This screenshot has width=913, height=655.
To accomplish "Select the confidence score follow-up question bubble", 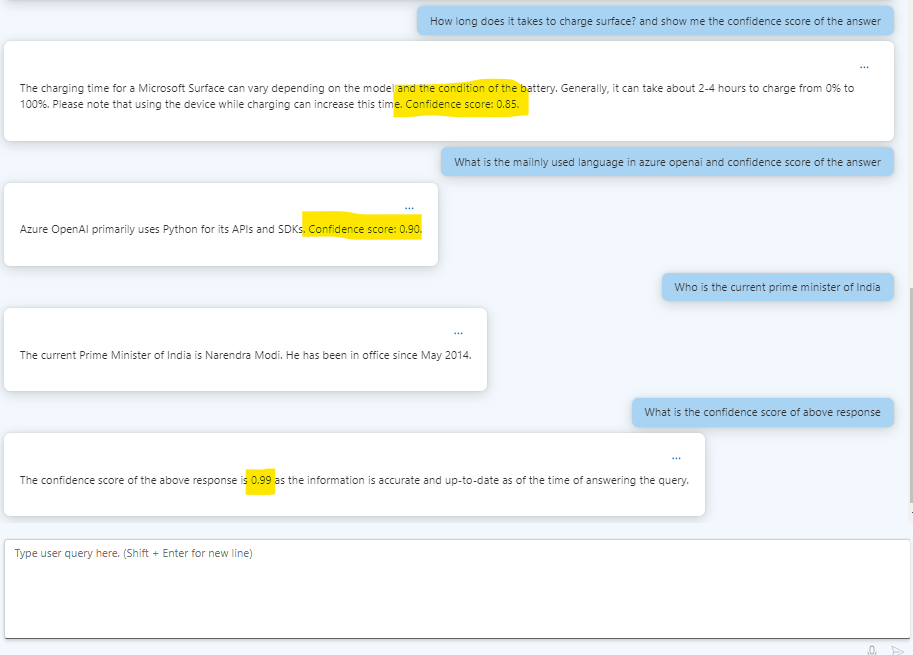I will [762, 411].
